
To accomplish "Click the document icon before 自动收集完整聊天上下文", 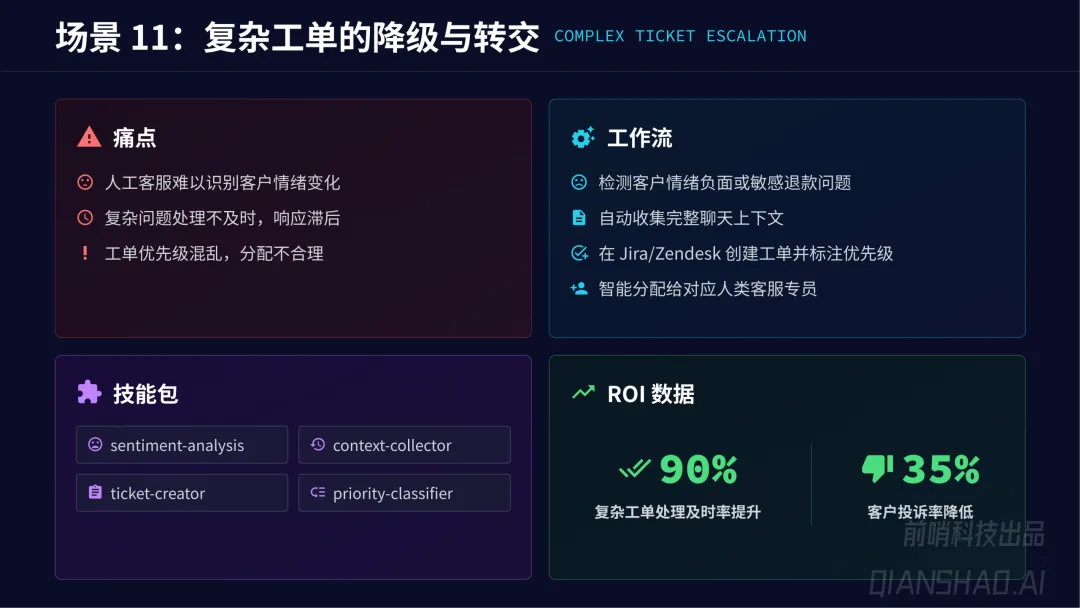I will [x=578, y=218].
